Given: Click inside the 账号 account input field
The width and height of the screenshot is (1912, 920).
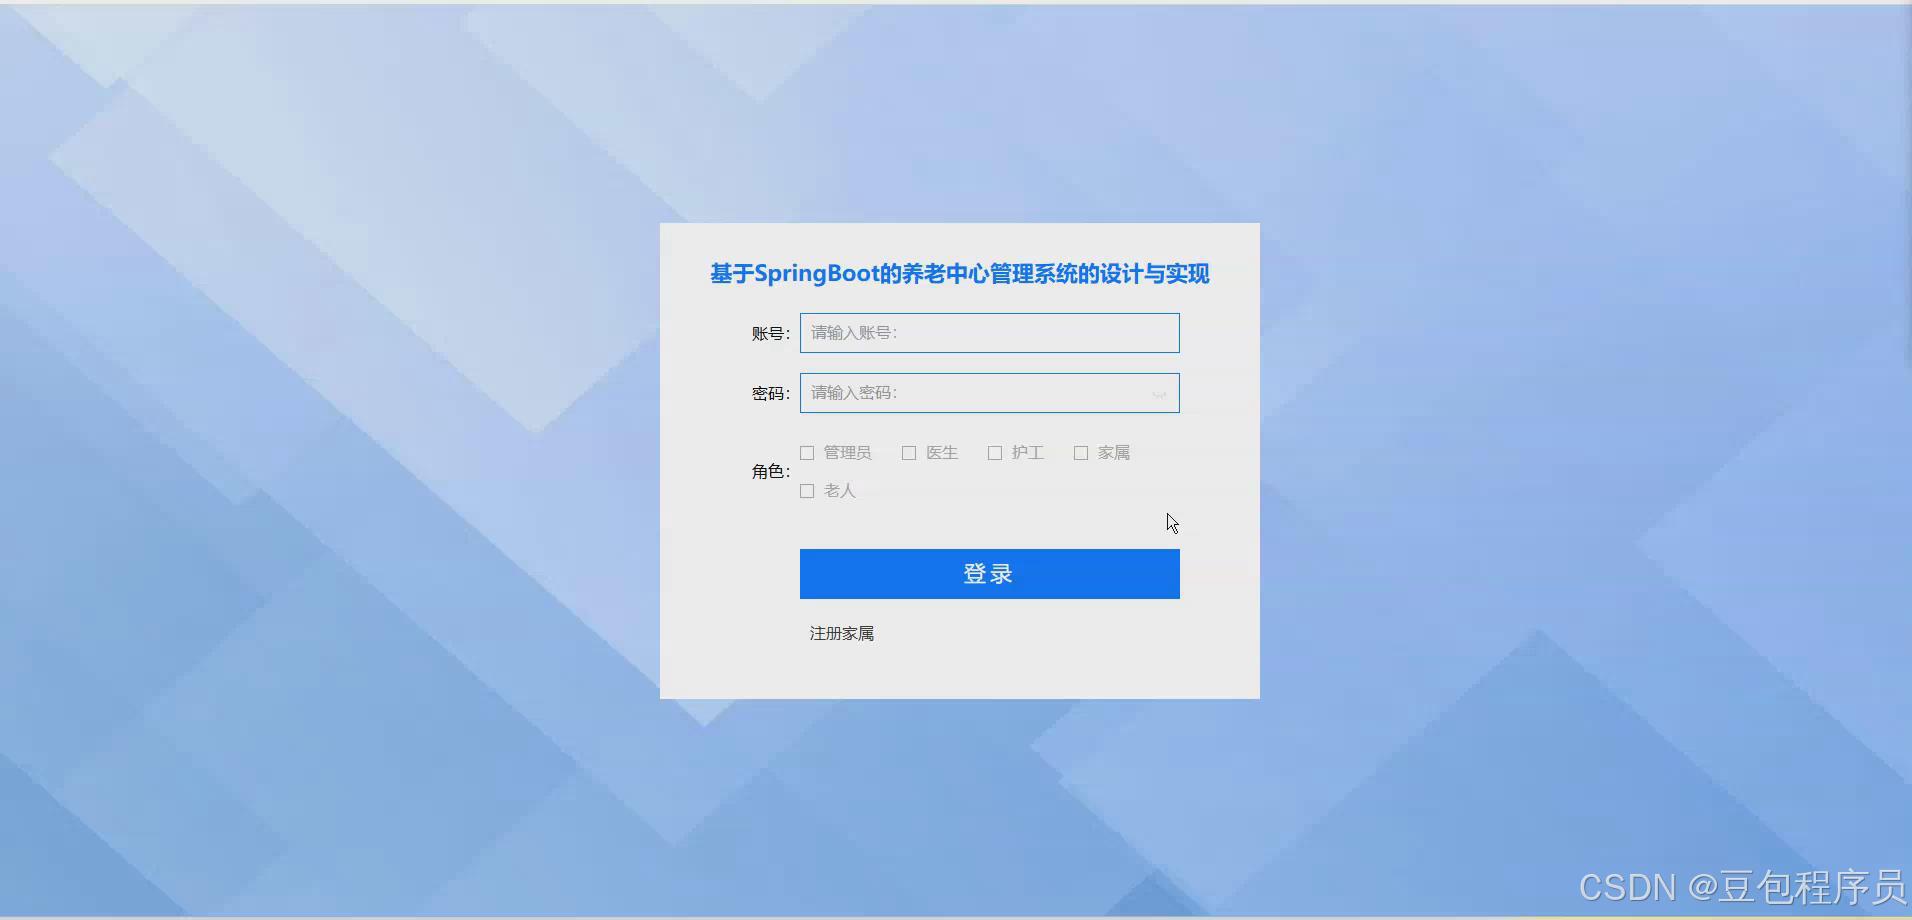Looking at the screenshot, I should 988,332.
